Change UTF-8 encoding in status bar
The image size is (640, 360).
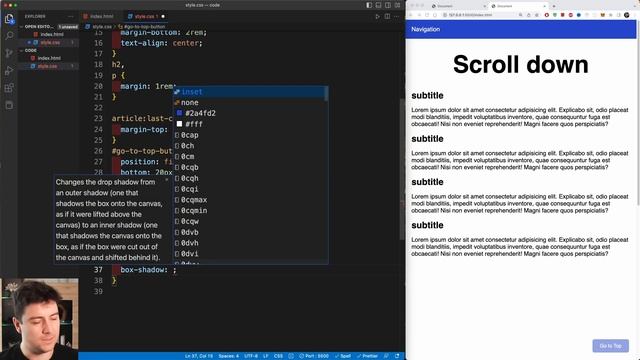pos(251,356)
